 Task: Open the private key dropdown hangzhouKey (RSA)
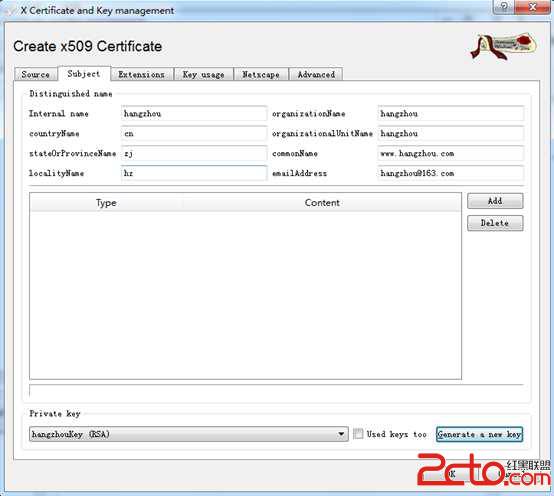point(189,434)
